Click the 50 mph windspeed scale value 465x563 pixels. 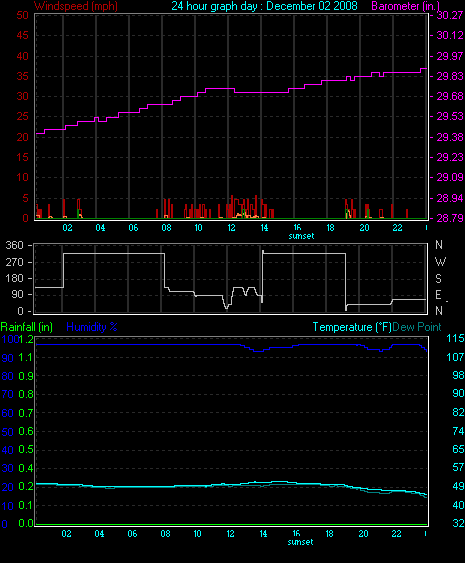click(x=22, y=15)
